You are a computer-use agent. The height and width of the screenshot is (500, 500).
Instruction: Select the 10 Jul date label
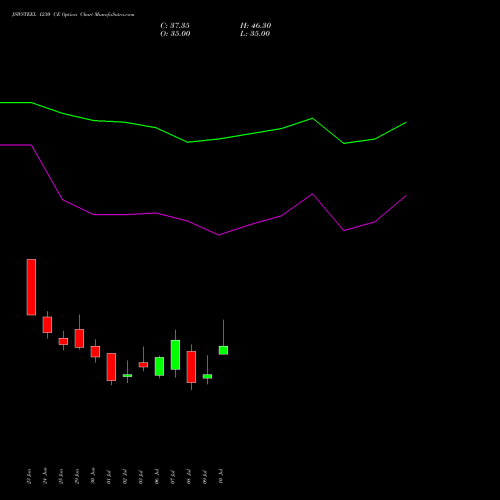click(x=221, y=476)
